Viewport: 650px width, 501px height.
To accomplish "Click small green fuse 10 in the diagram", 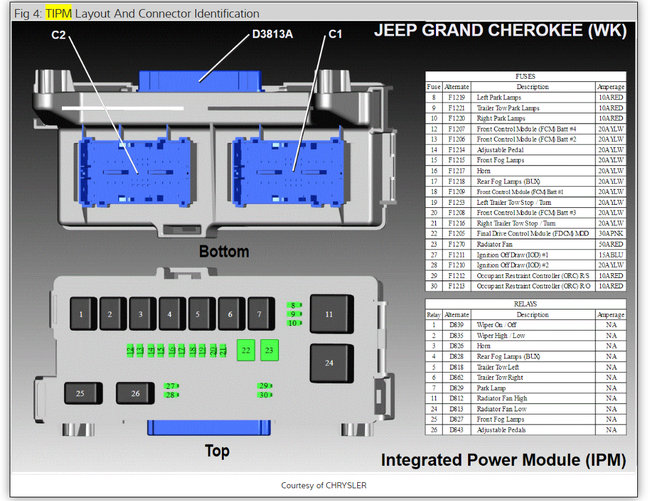I will (294, 323).
